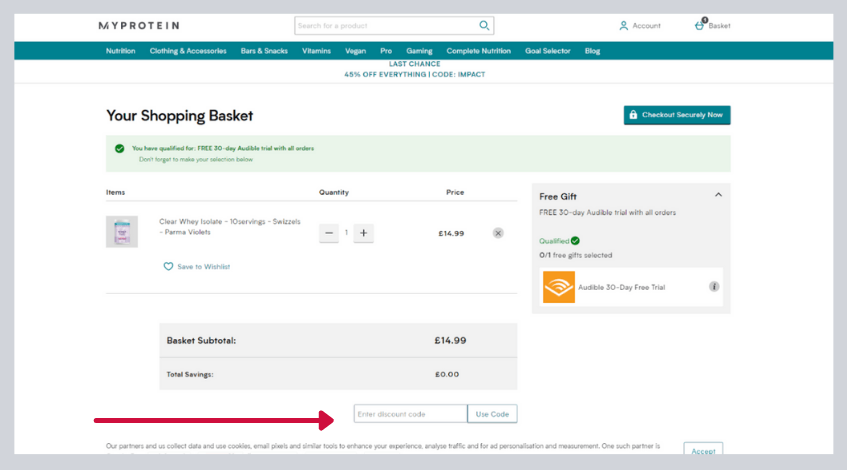847x470 pixels.
Task: Click the MYPROTEIN logo
Action: 138,25
